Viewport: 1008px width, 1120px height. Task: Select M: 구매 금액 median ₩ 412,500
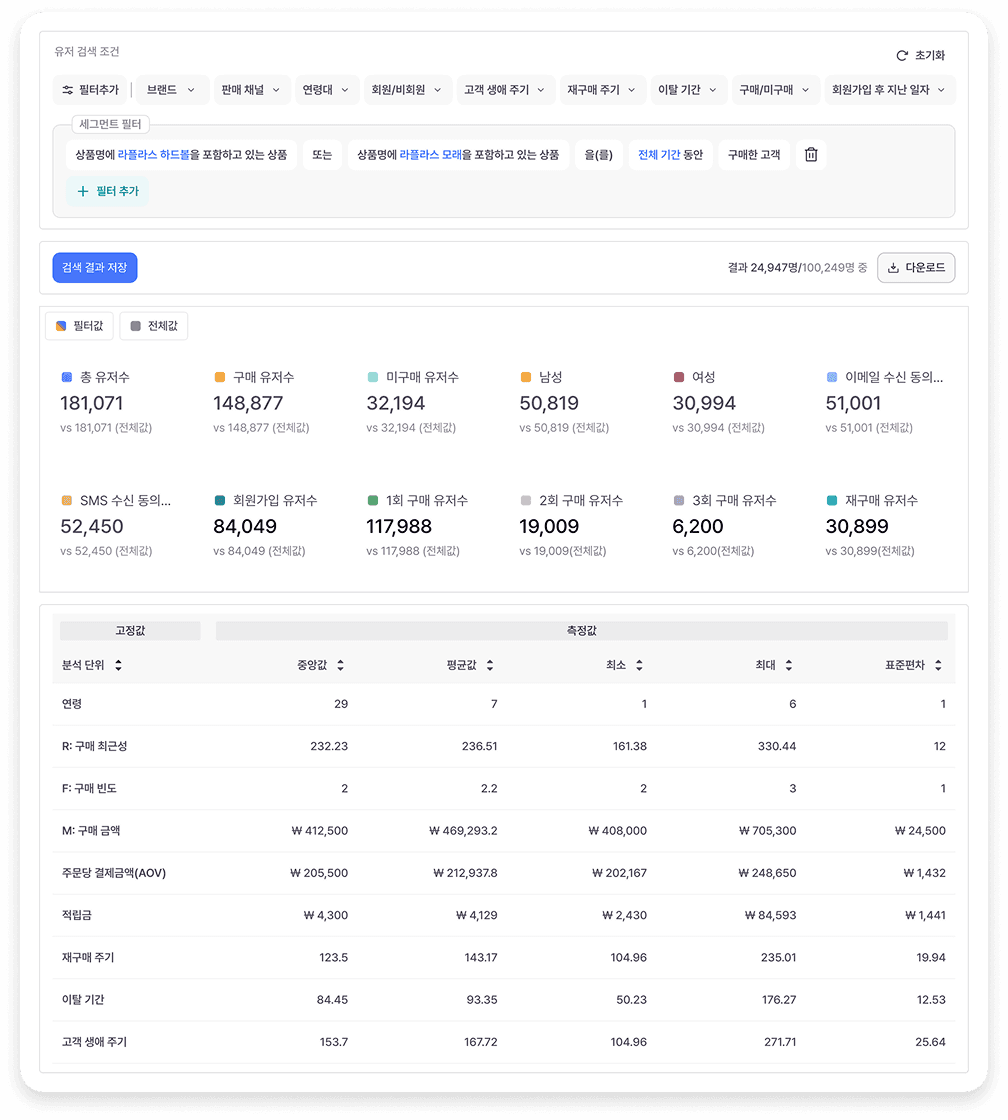319,831
